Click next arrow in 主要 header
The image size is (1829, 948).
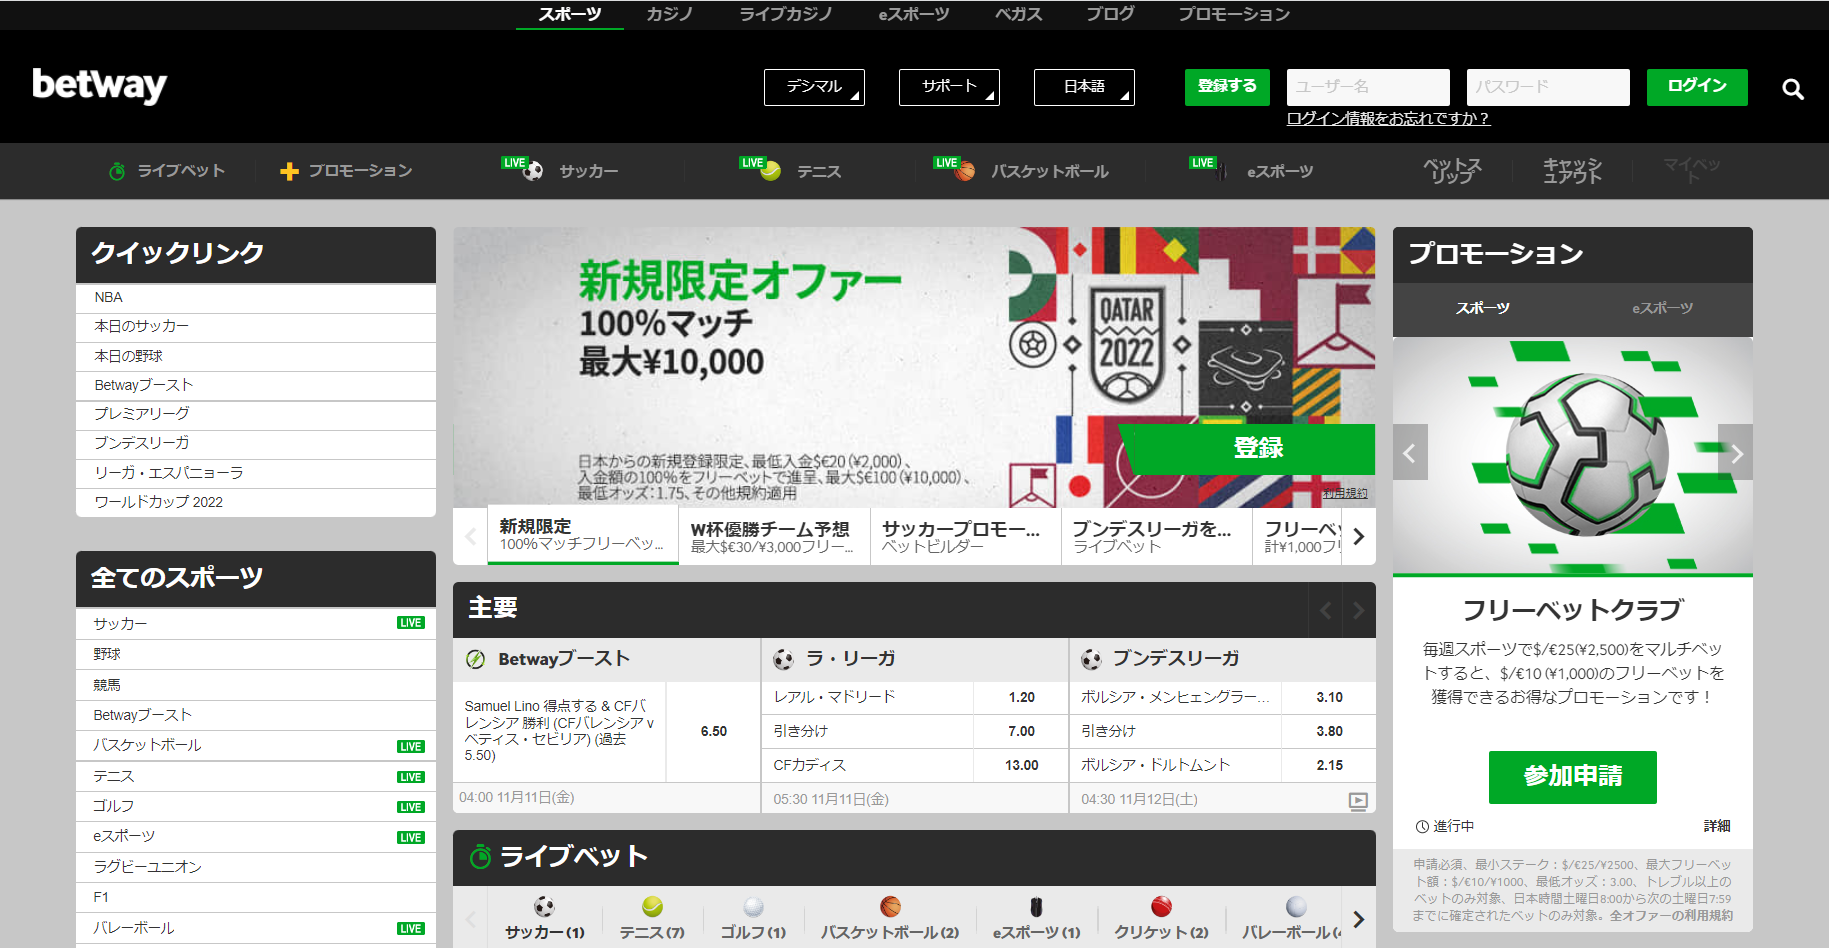tap(1358, 610)
